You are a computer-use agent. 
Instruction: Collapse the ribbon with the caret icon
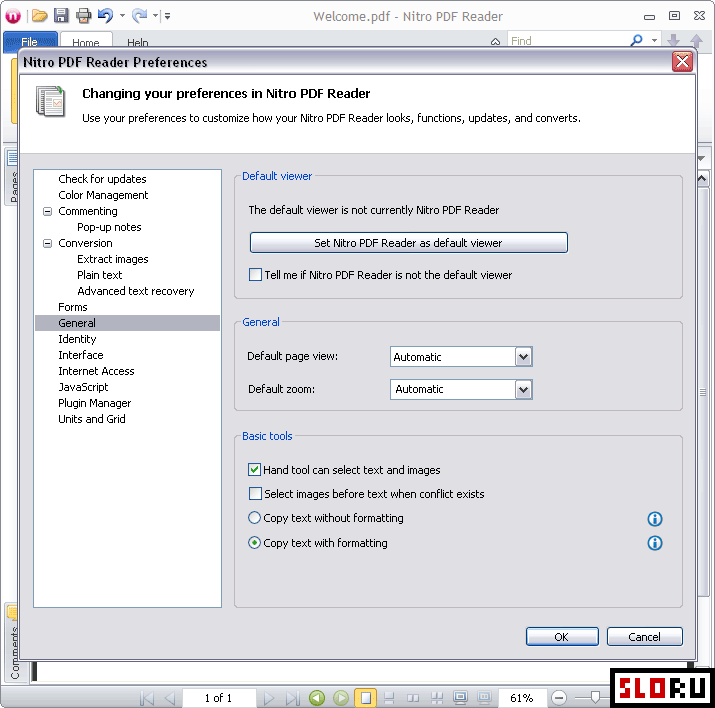495,42
